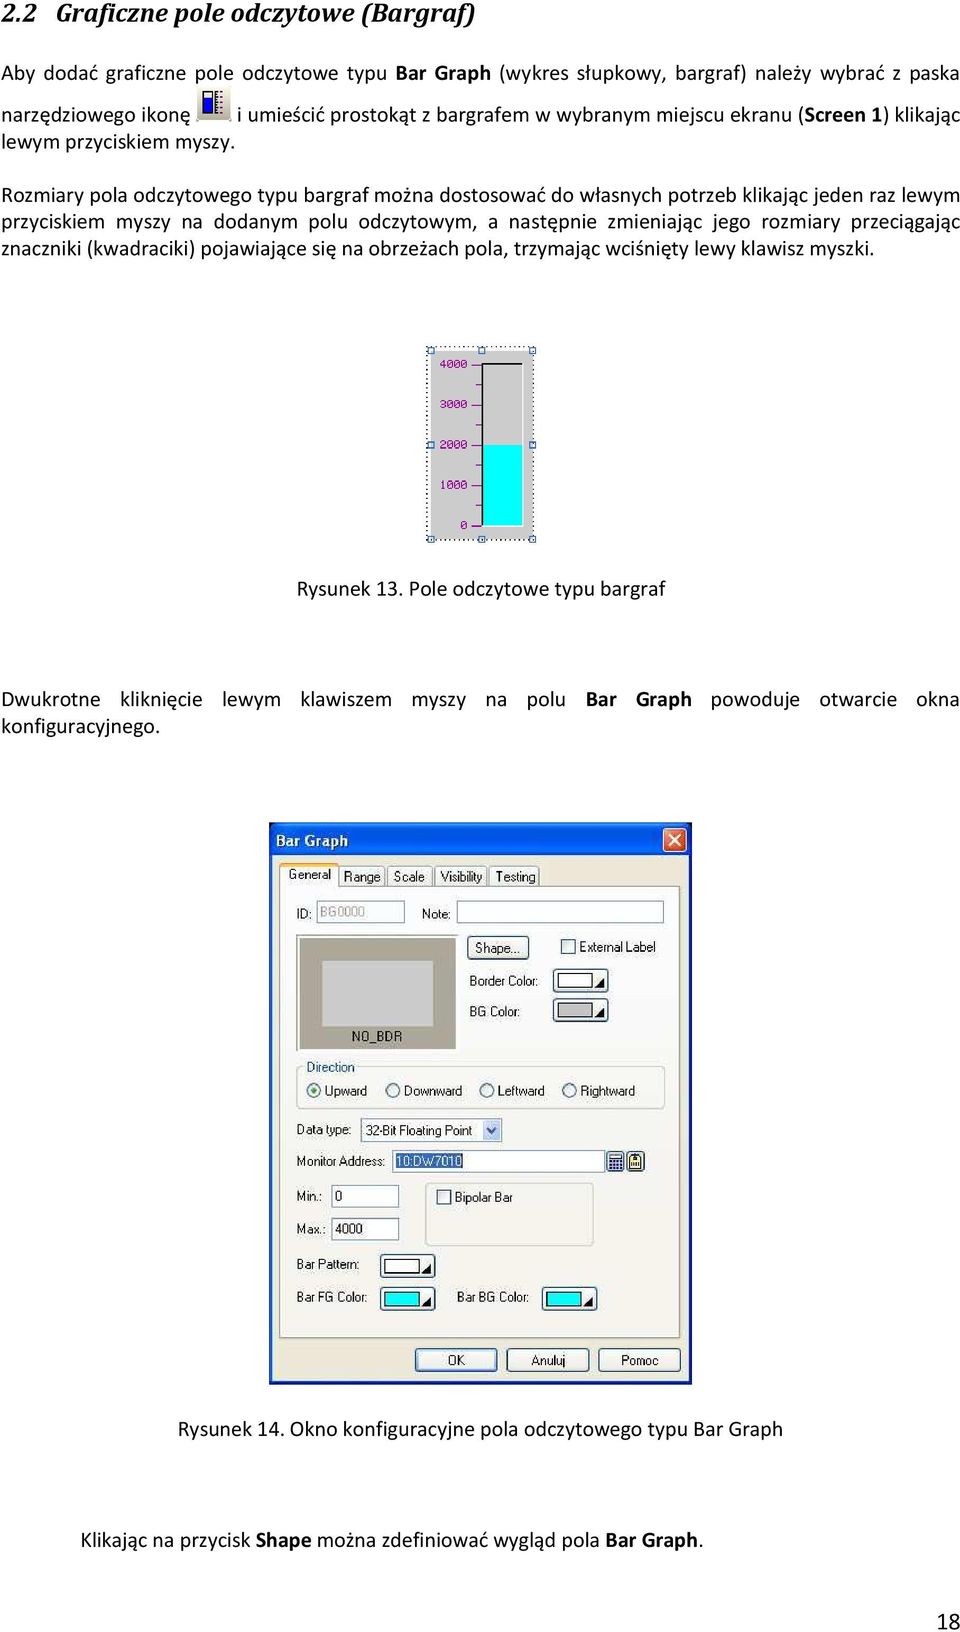Enable the External Label checkbox
The image size is (960, 1632).
tap(568, 947)
